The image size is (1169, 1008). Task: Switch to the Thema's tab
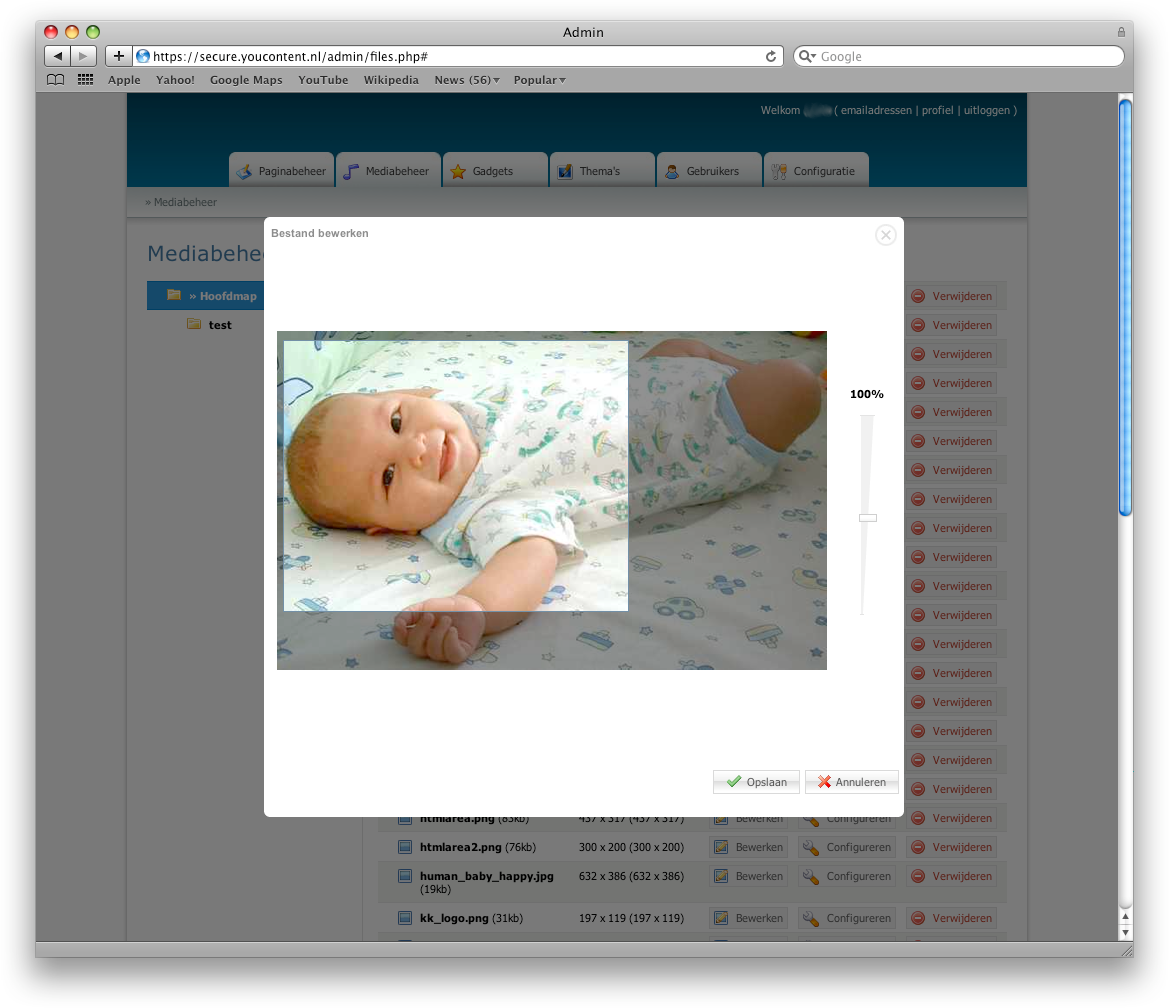[600, 171]
